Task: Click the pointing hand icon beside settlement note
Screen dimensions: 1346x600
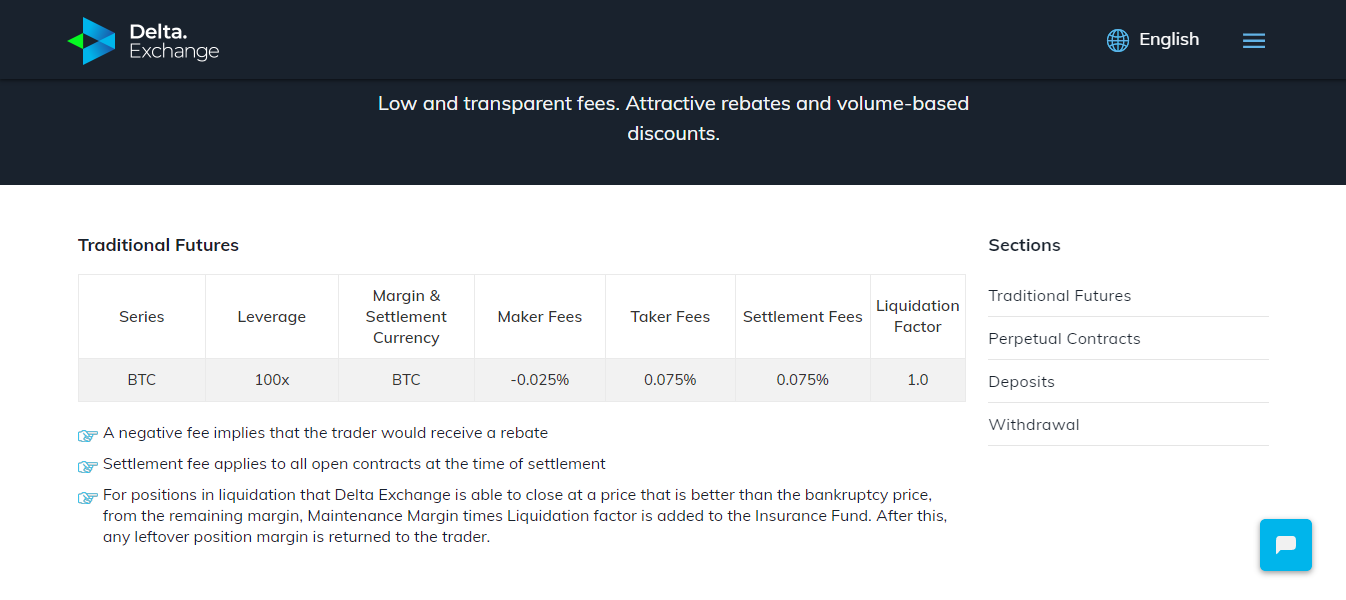Action: click(88, 466)
